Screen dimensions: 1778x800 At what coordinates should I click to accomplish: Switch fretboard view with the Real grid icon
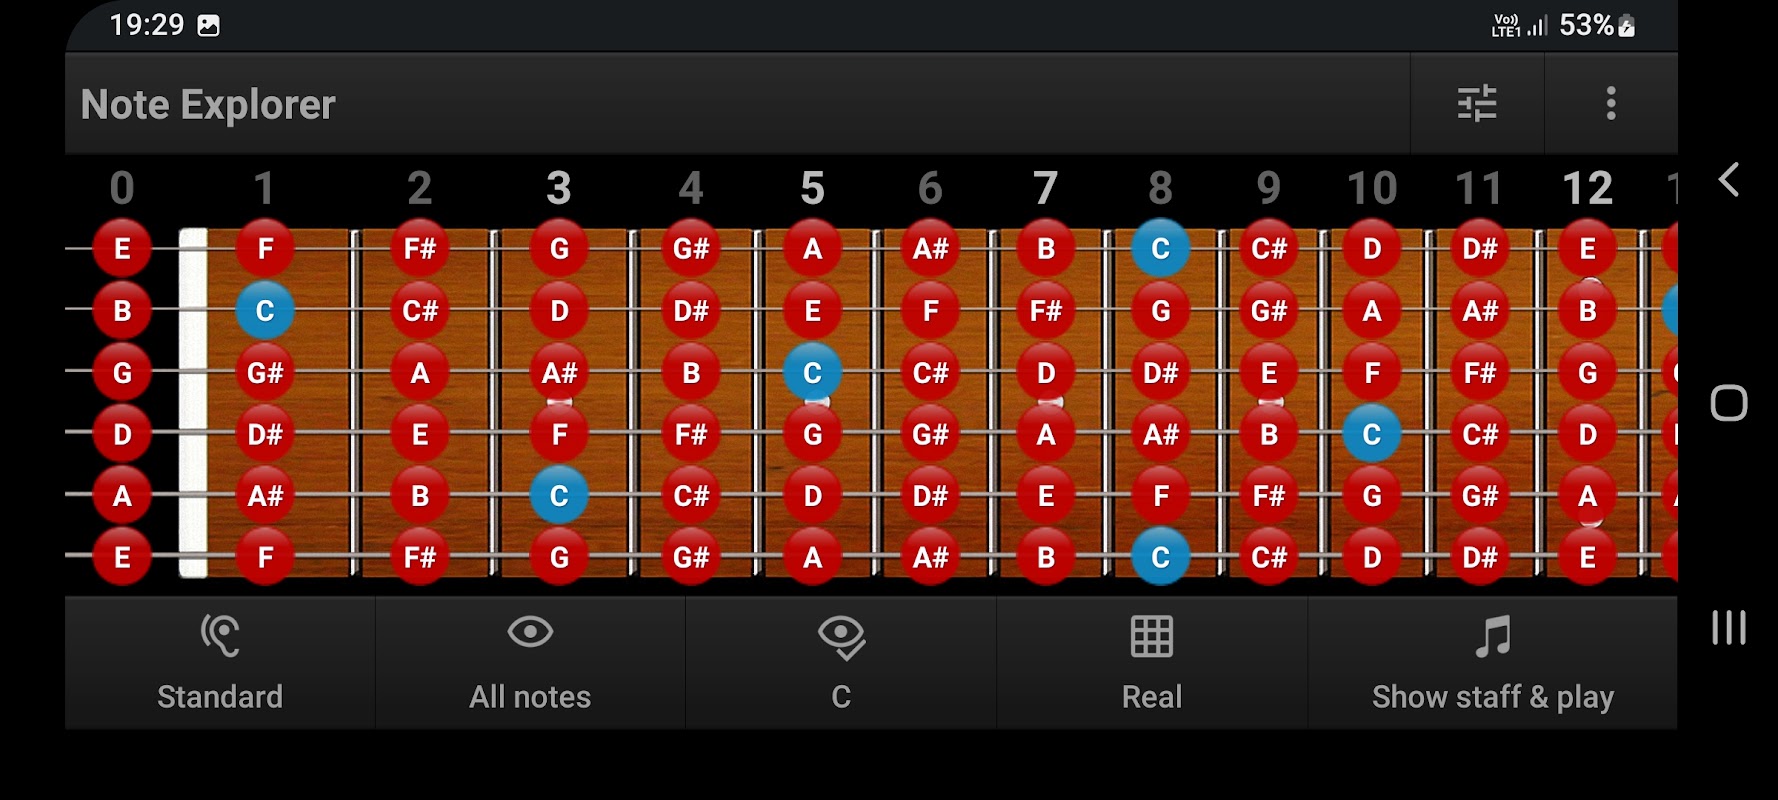point(1151,636)
